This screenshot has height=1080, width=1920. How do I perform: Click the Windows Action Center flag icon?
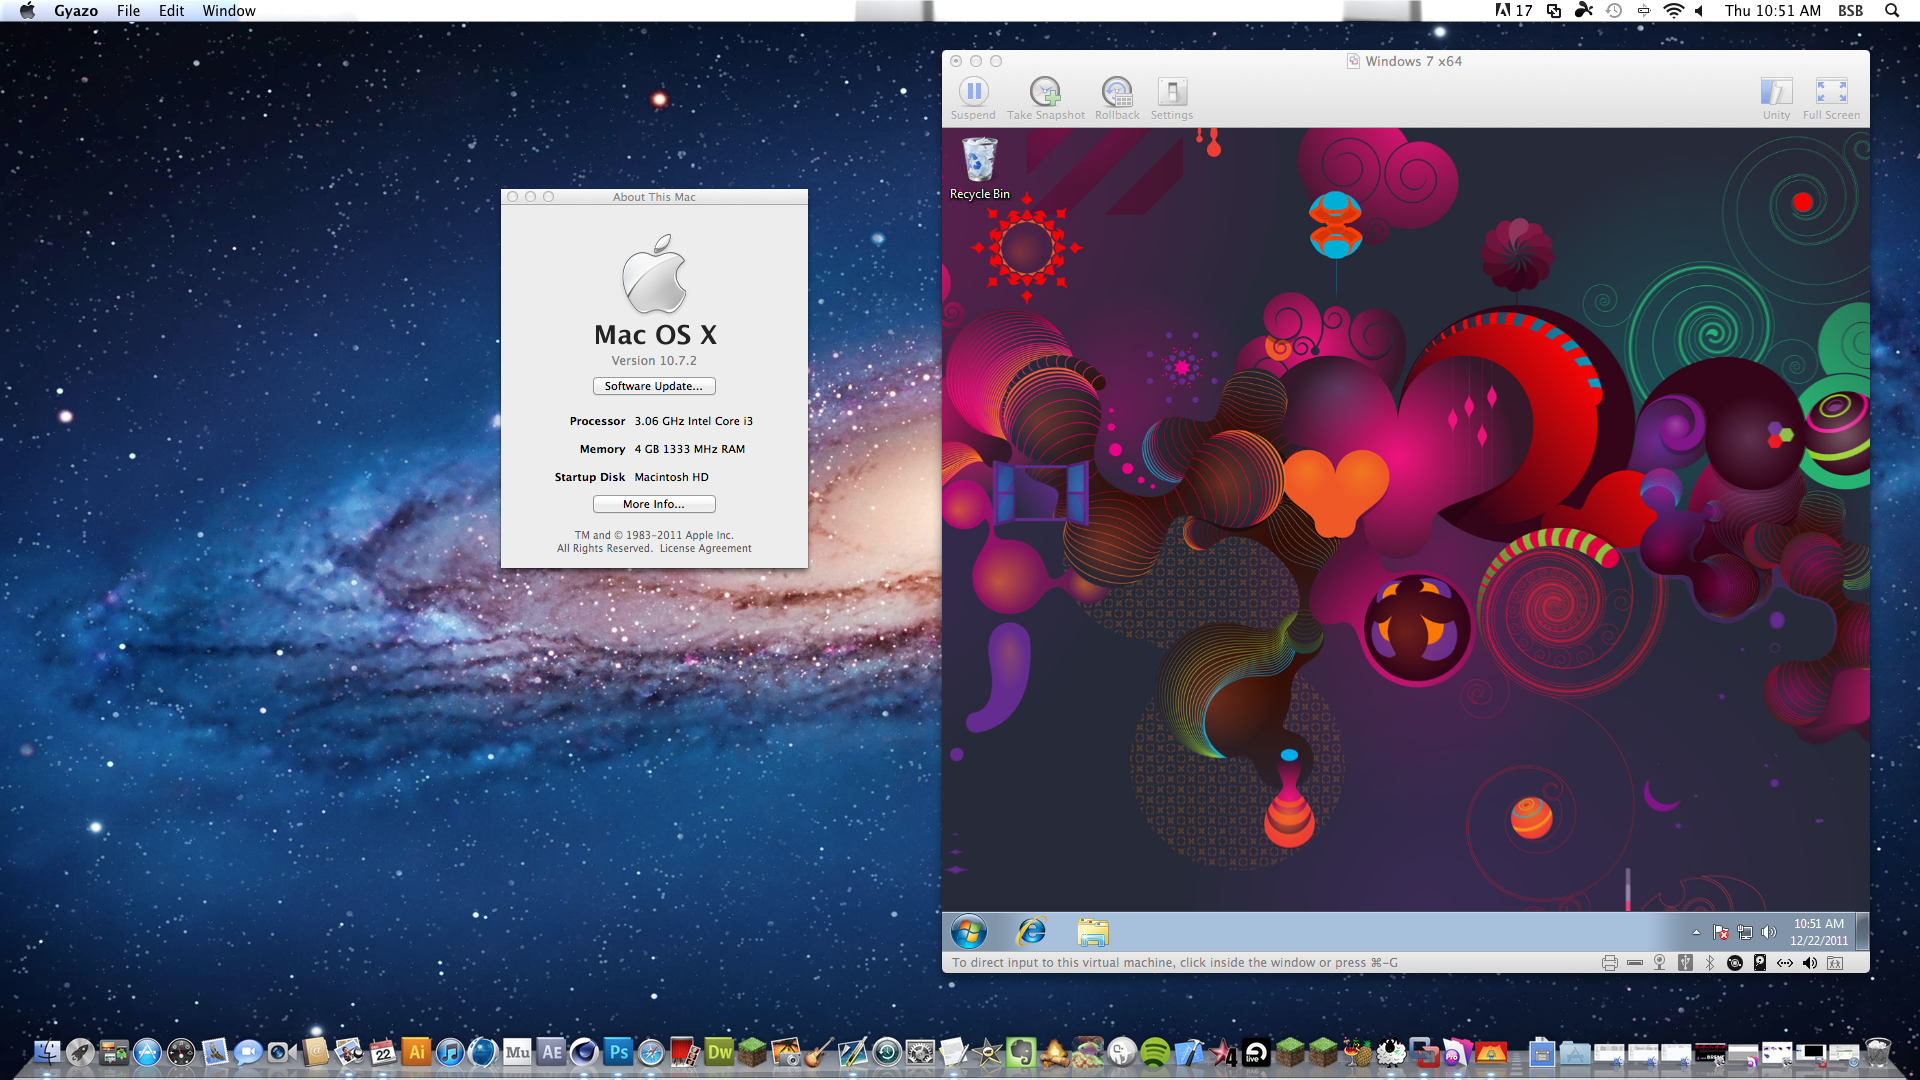click(1721, 932)
